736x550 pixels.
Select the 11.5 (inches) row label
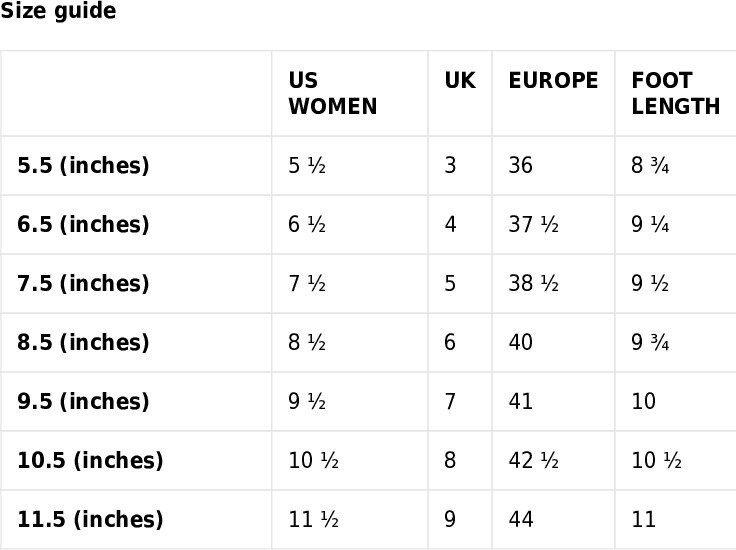click(x=90, y=520)
